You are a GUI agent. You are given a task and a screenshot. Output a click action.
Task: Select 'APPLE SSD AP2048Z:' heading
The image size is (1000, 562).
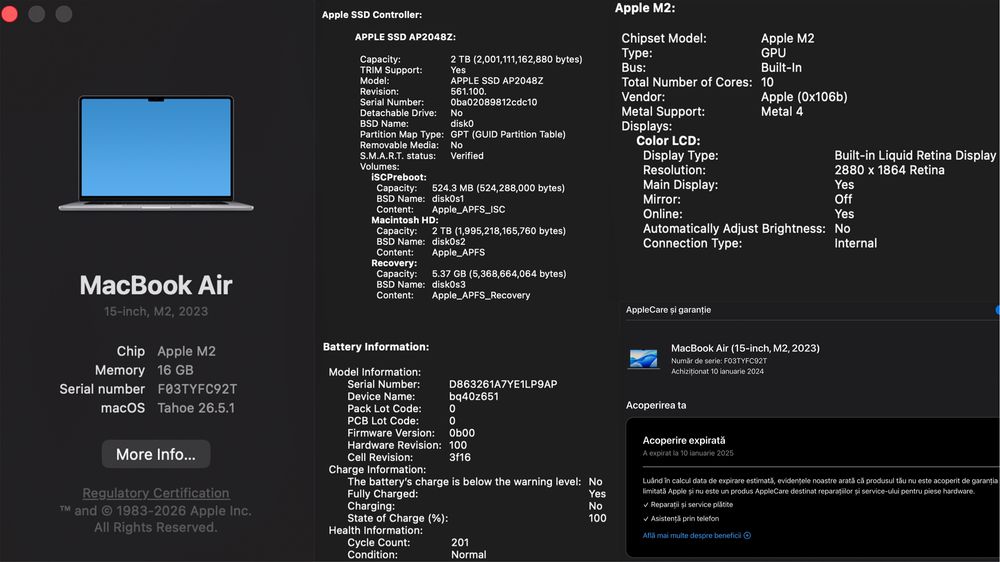click(405, 37)
